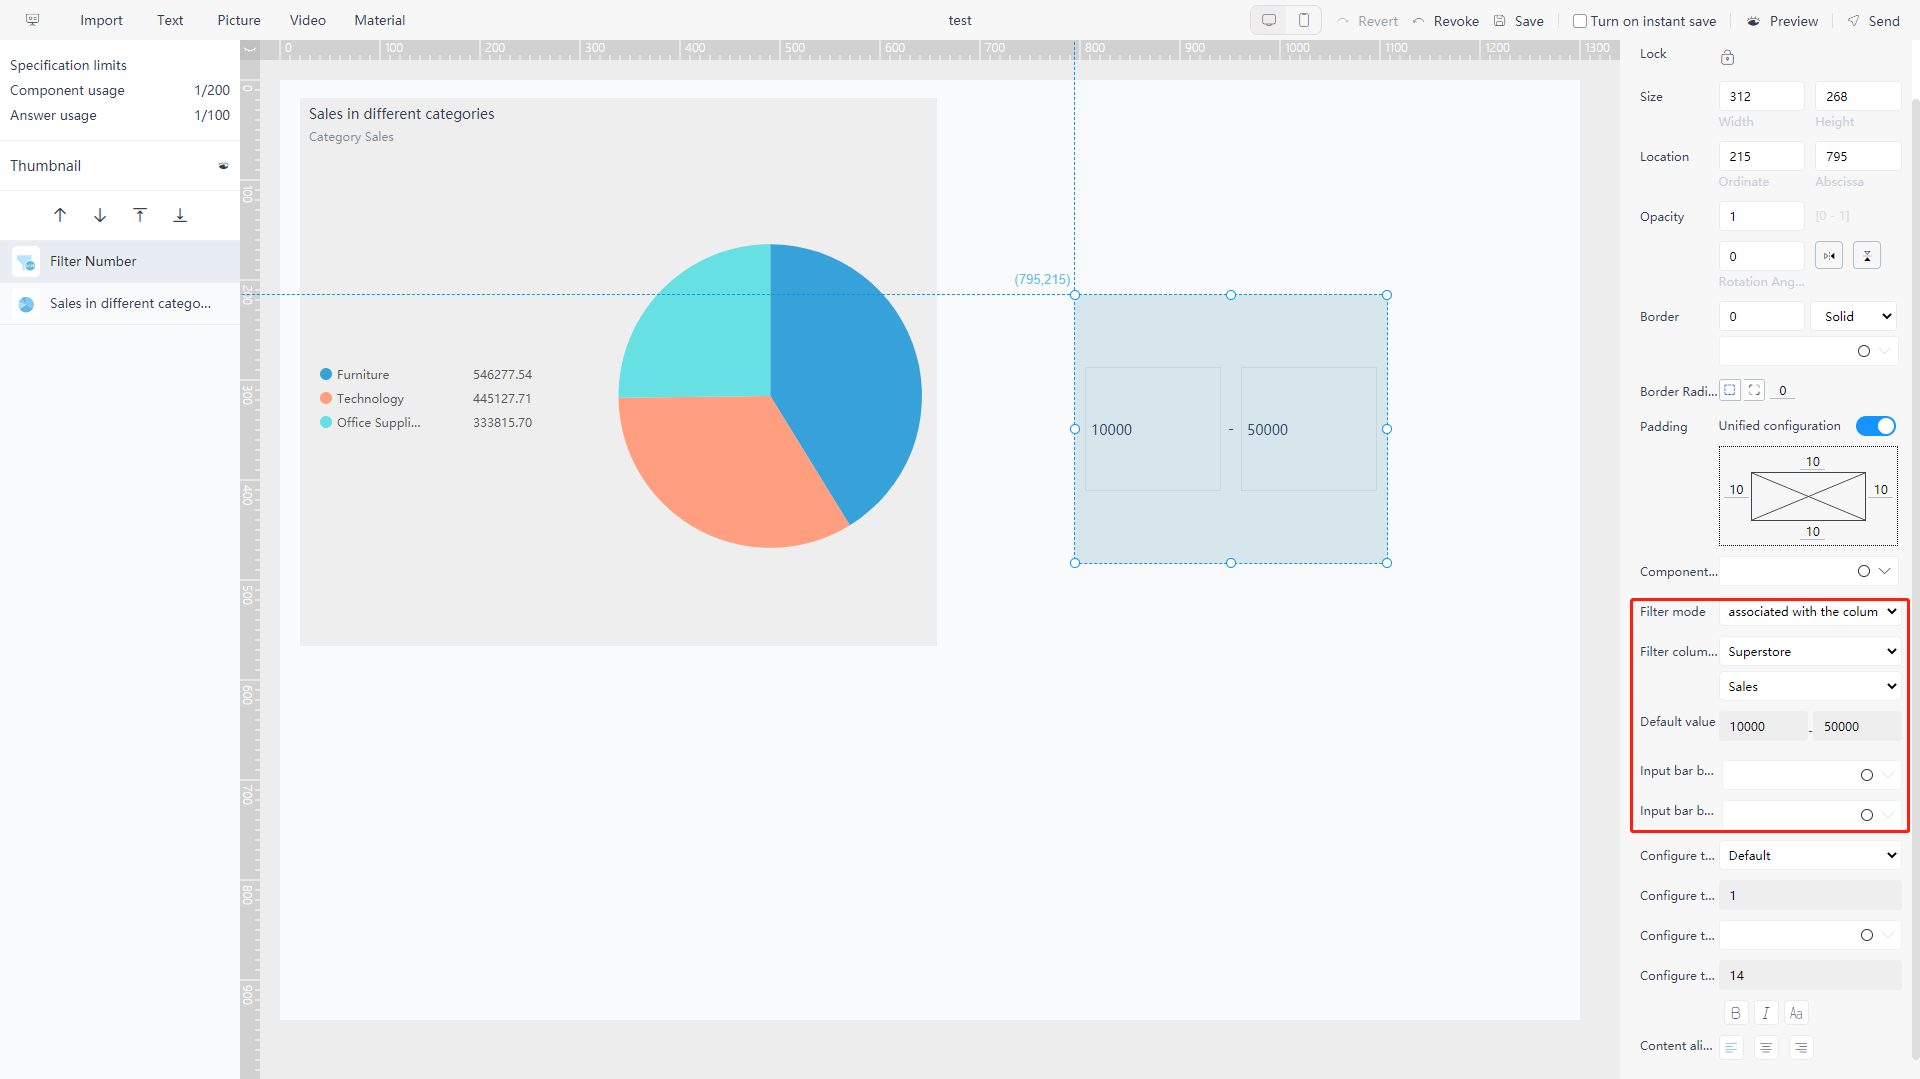Align content to the center
Screen dimensions: 1920x1079
pos(1766,1047)
